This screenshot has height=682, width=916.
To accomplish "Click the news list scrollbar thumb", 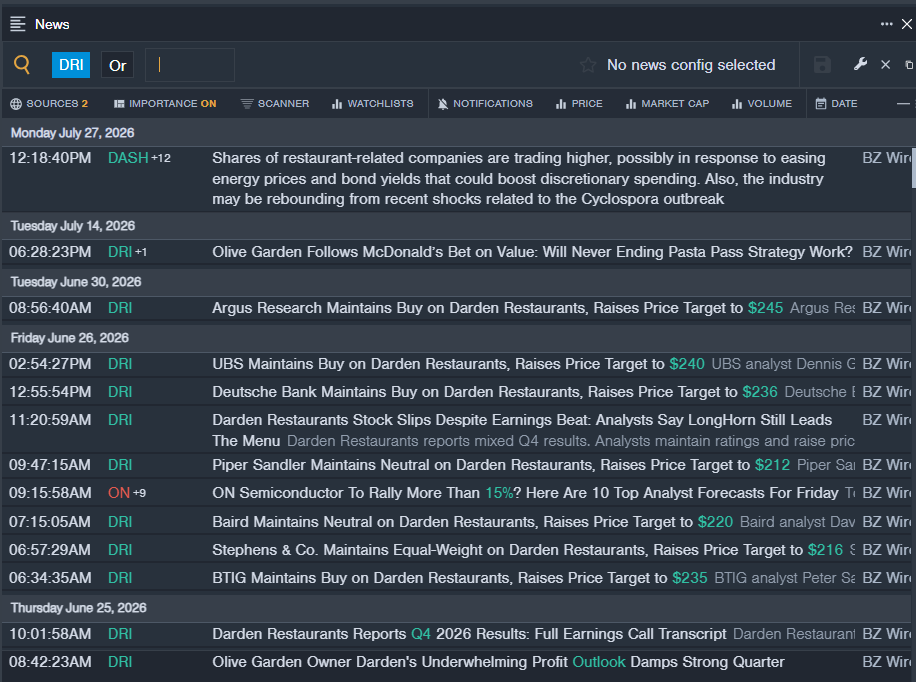I will [x=914, y=168].
